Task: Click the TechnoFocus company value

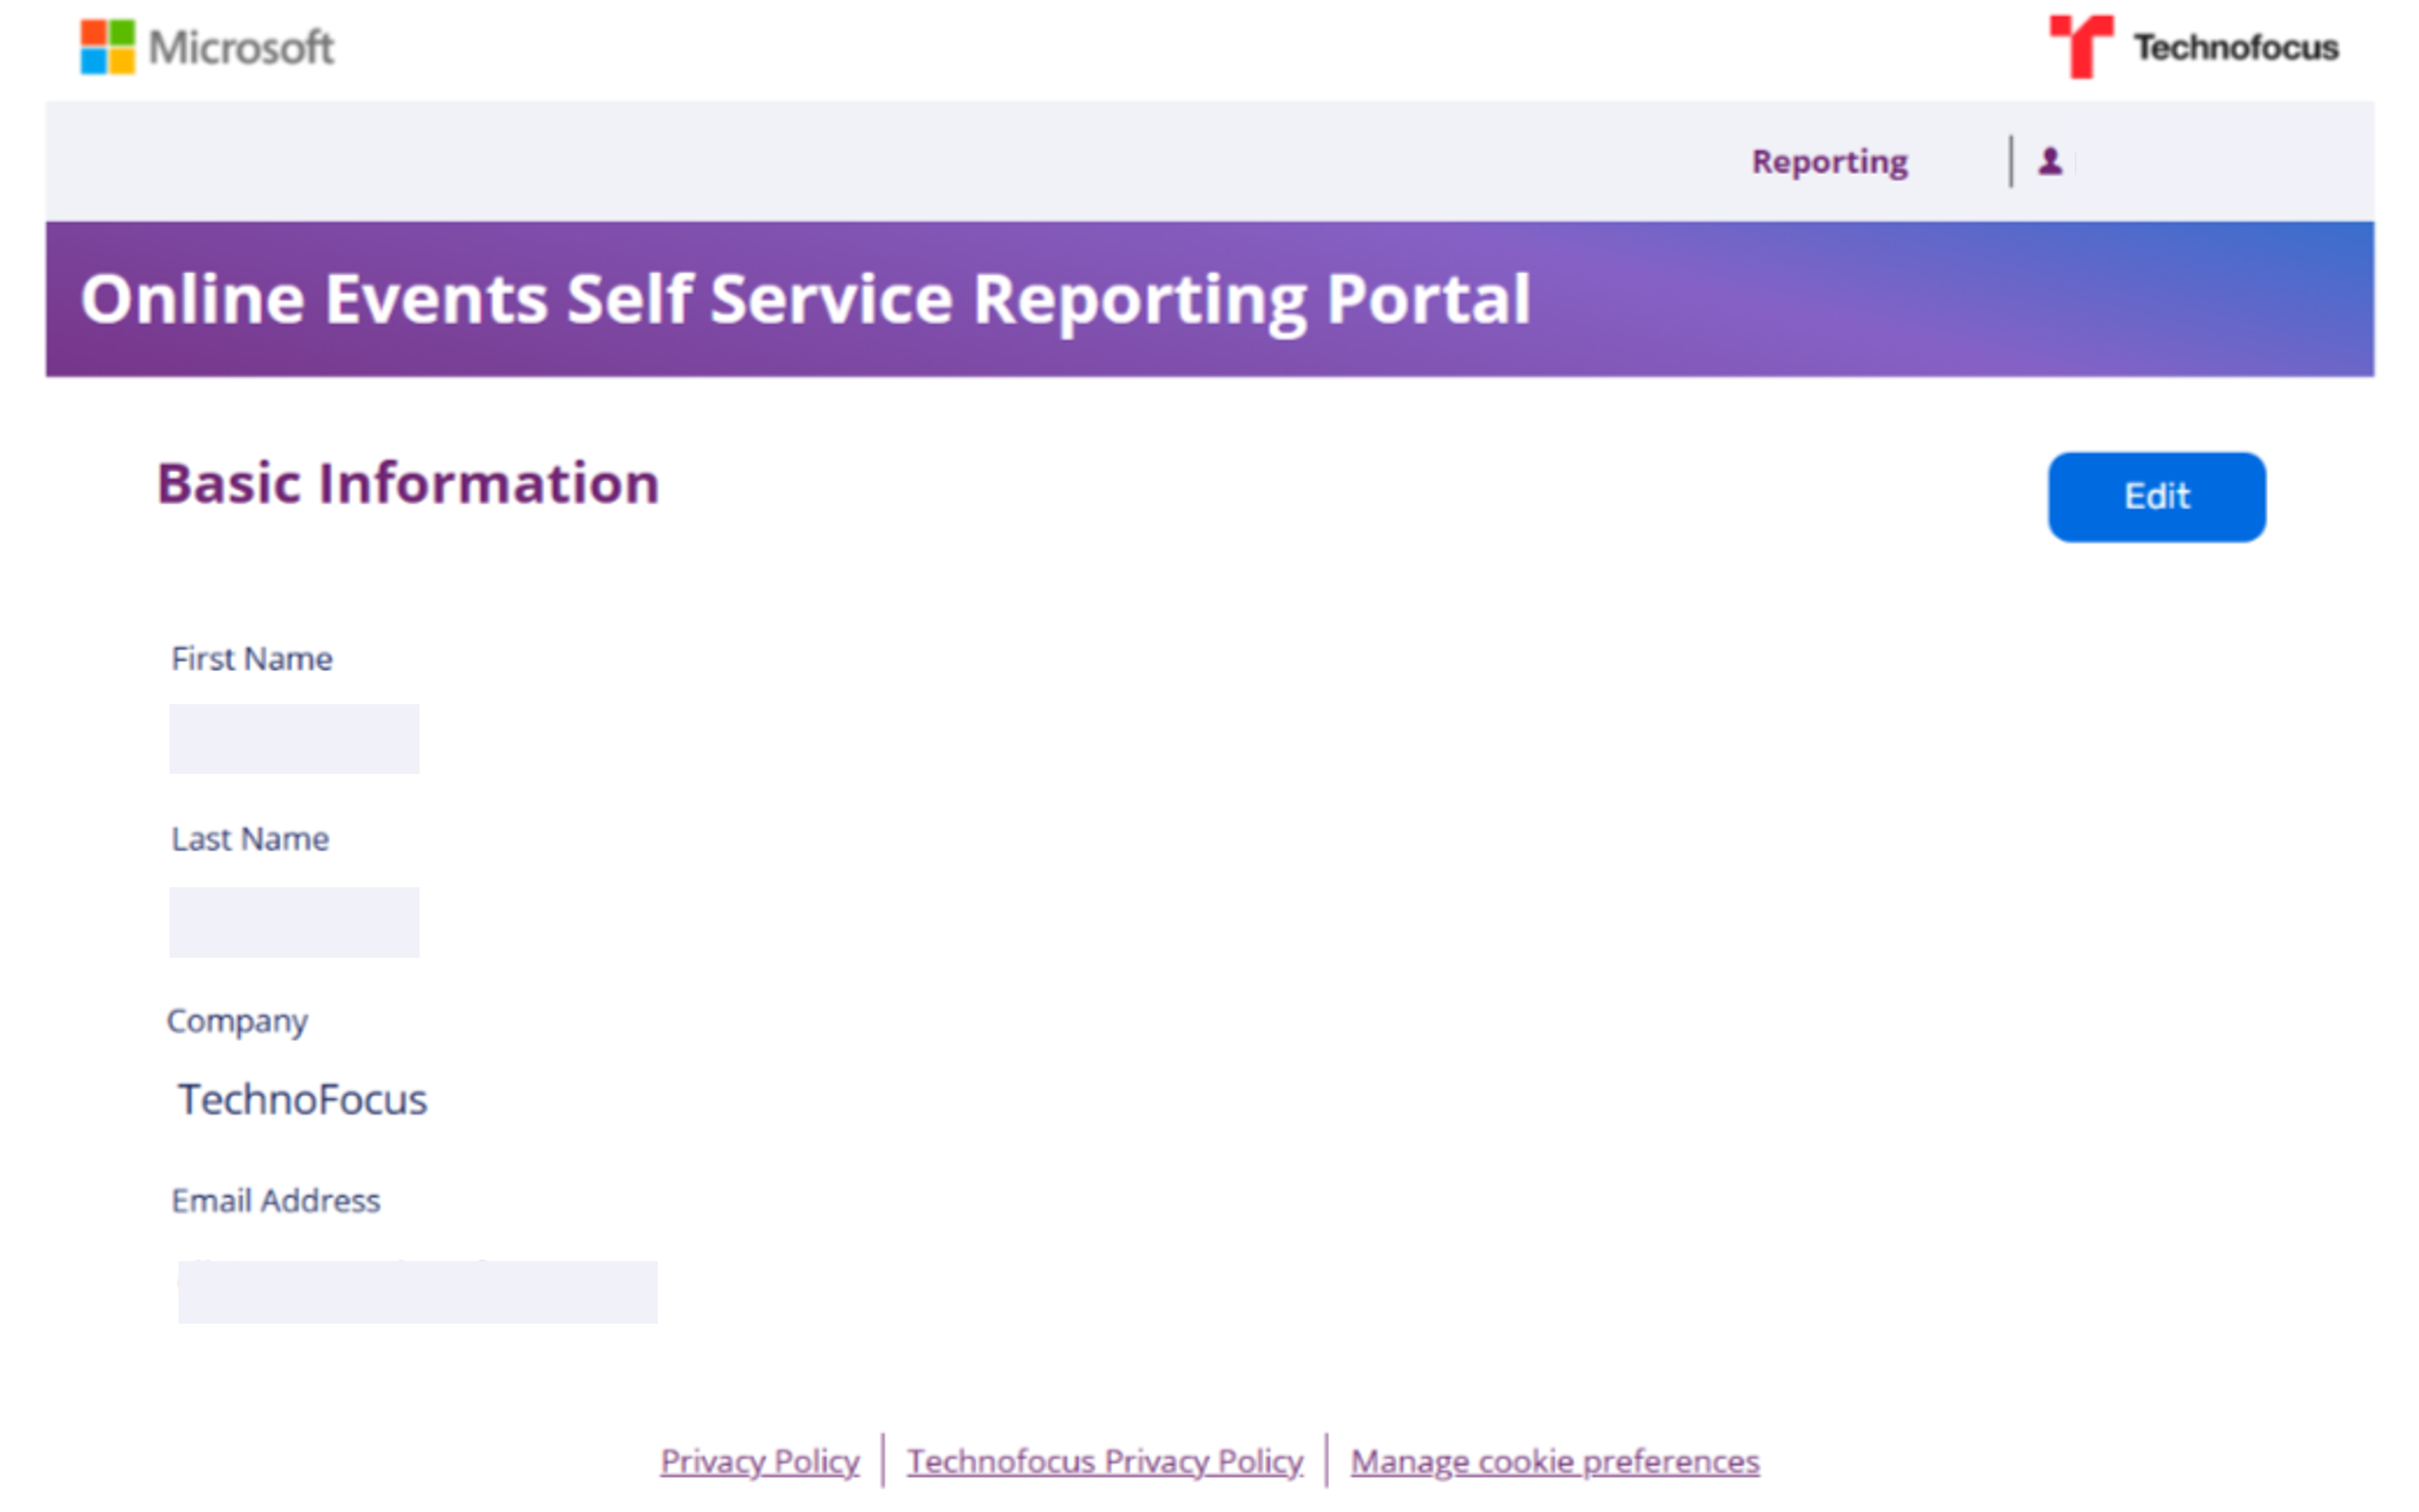Action: (x=302, y=1099)
